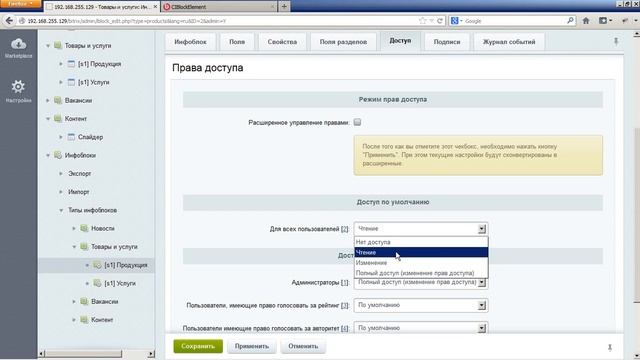640x360 pixels.
Task: Choose Чтение in the open list
Action: click(x=421, y=252)
